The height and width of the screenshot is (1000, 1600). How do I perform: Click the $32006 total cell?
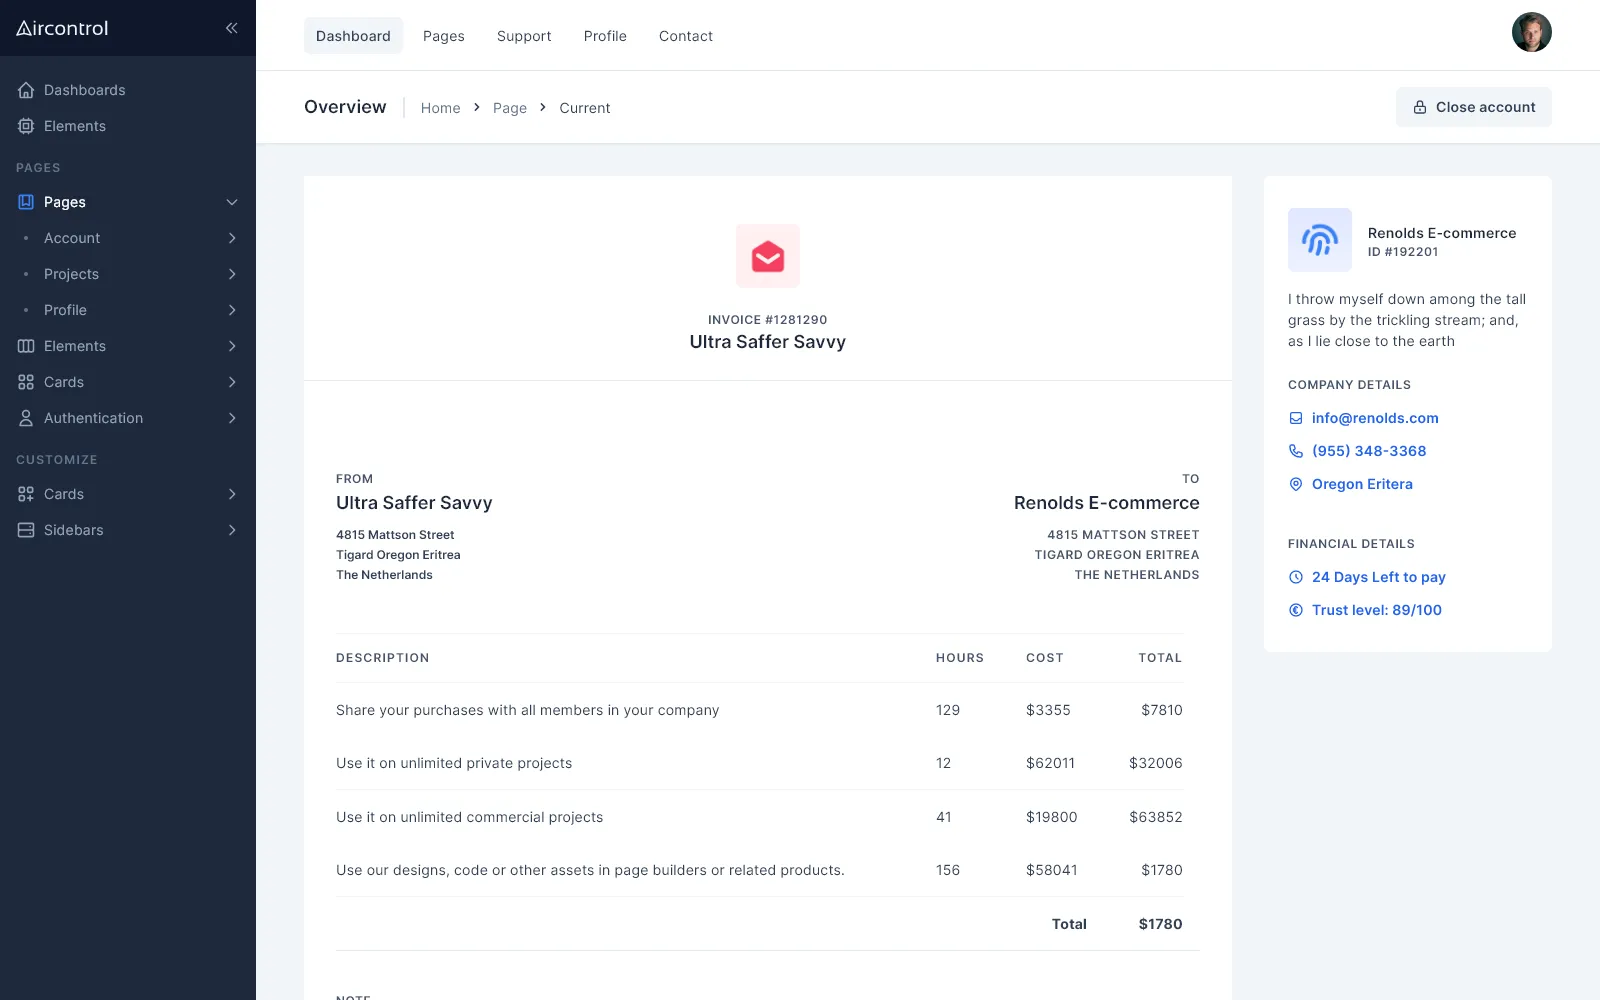(x=1156, y=763)
